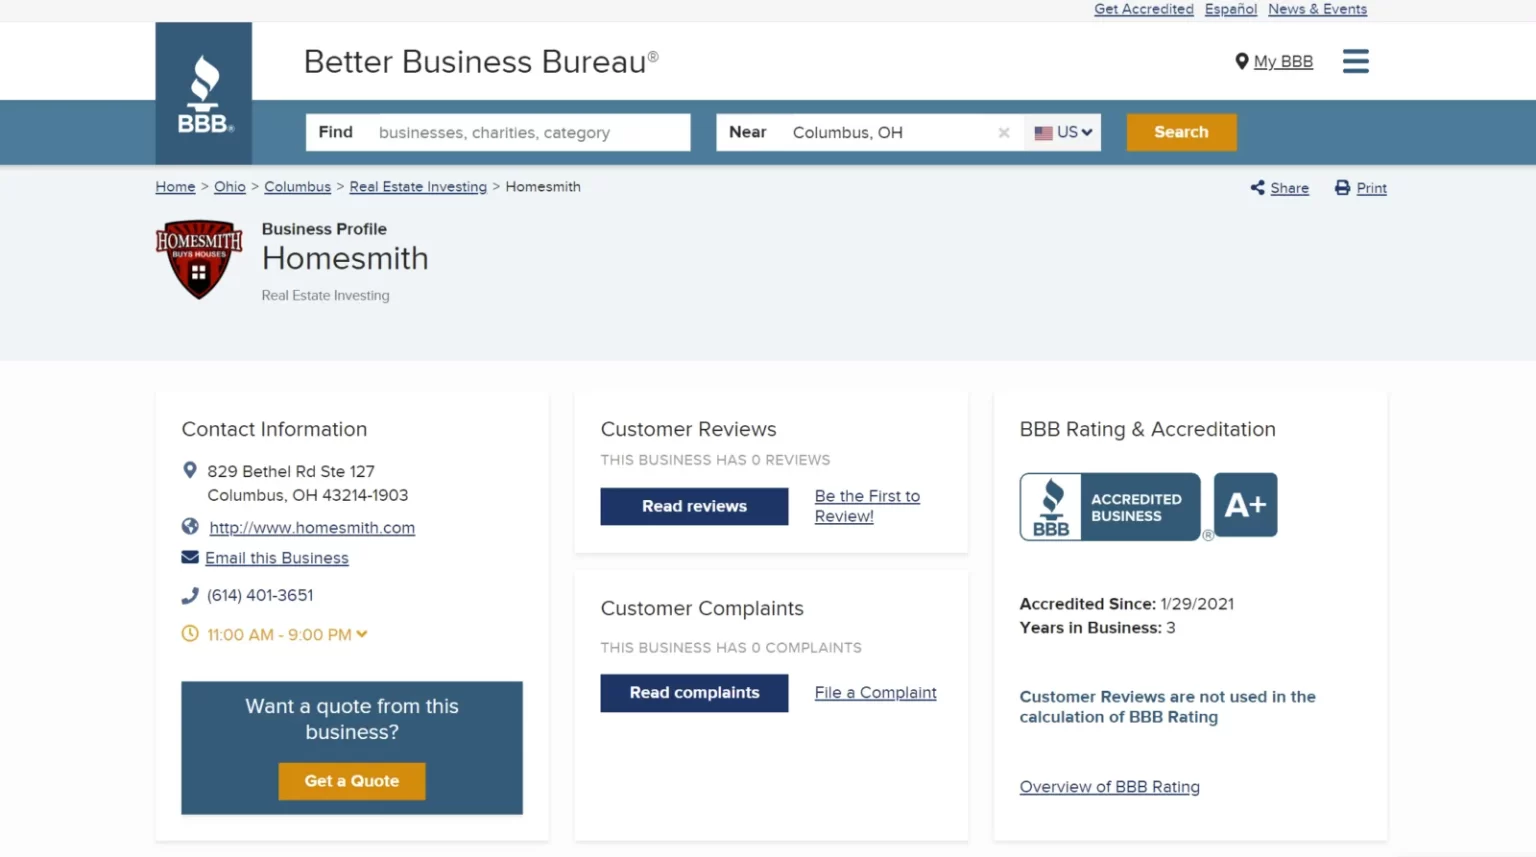Go to Home breadcrumb
The height and width of the screenshot is (857, 1536).
click(x=175, y=187)
